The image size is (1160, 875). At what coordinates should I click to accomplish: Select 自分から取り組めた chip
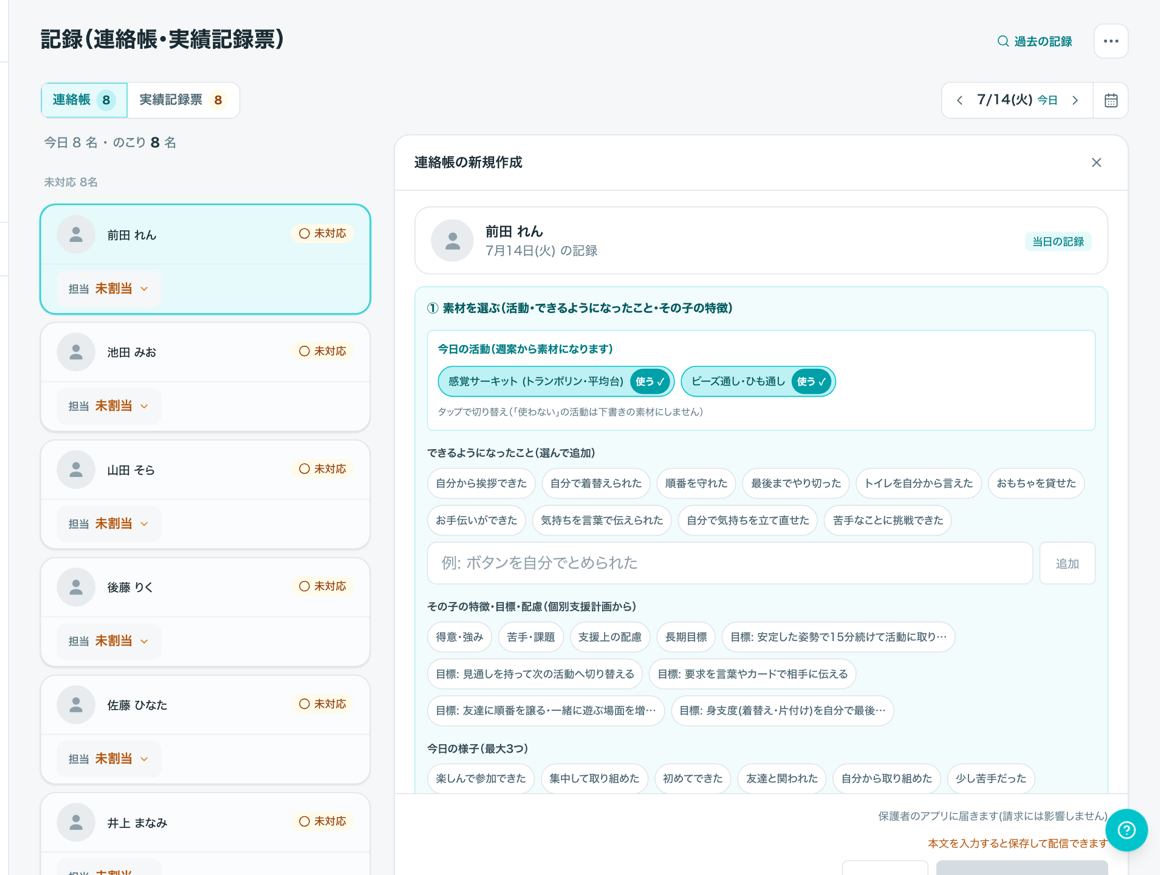click(x=886, y=778)
